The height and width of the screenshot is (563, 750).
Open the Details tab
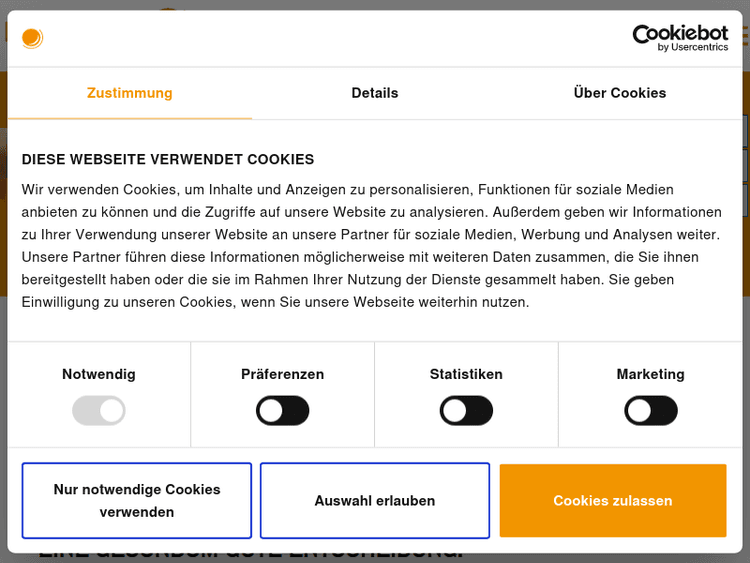click(x=375, y=93)
